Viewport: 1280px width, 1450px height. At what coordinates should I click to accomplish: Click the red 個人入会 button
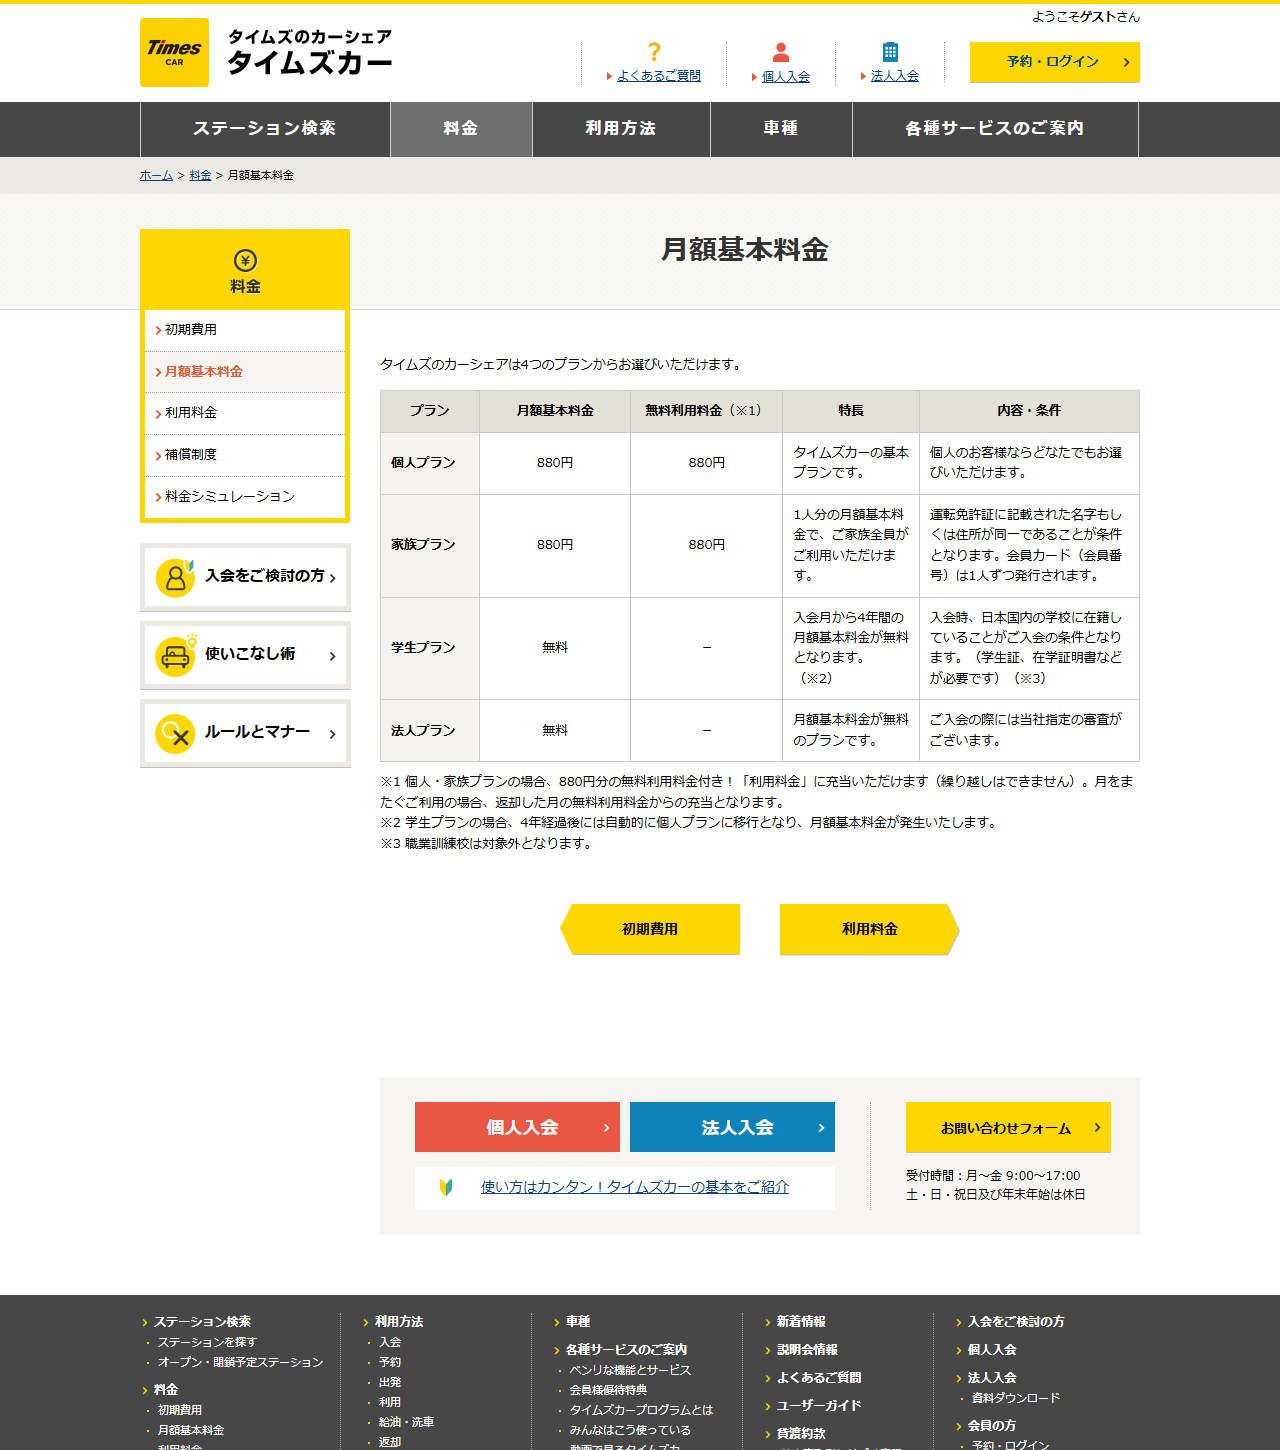click(517, 1127)
